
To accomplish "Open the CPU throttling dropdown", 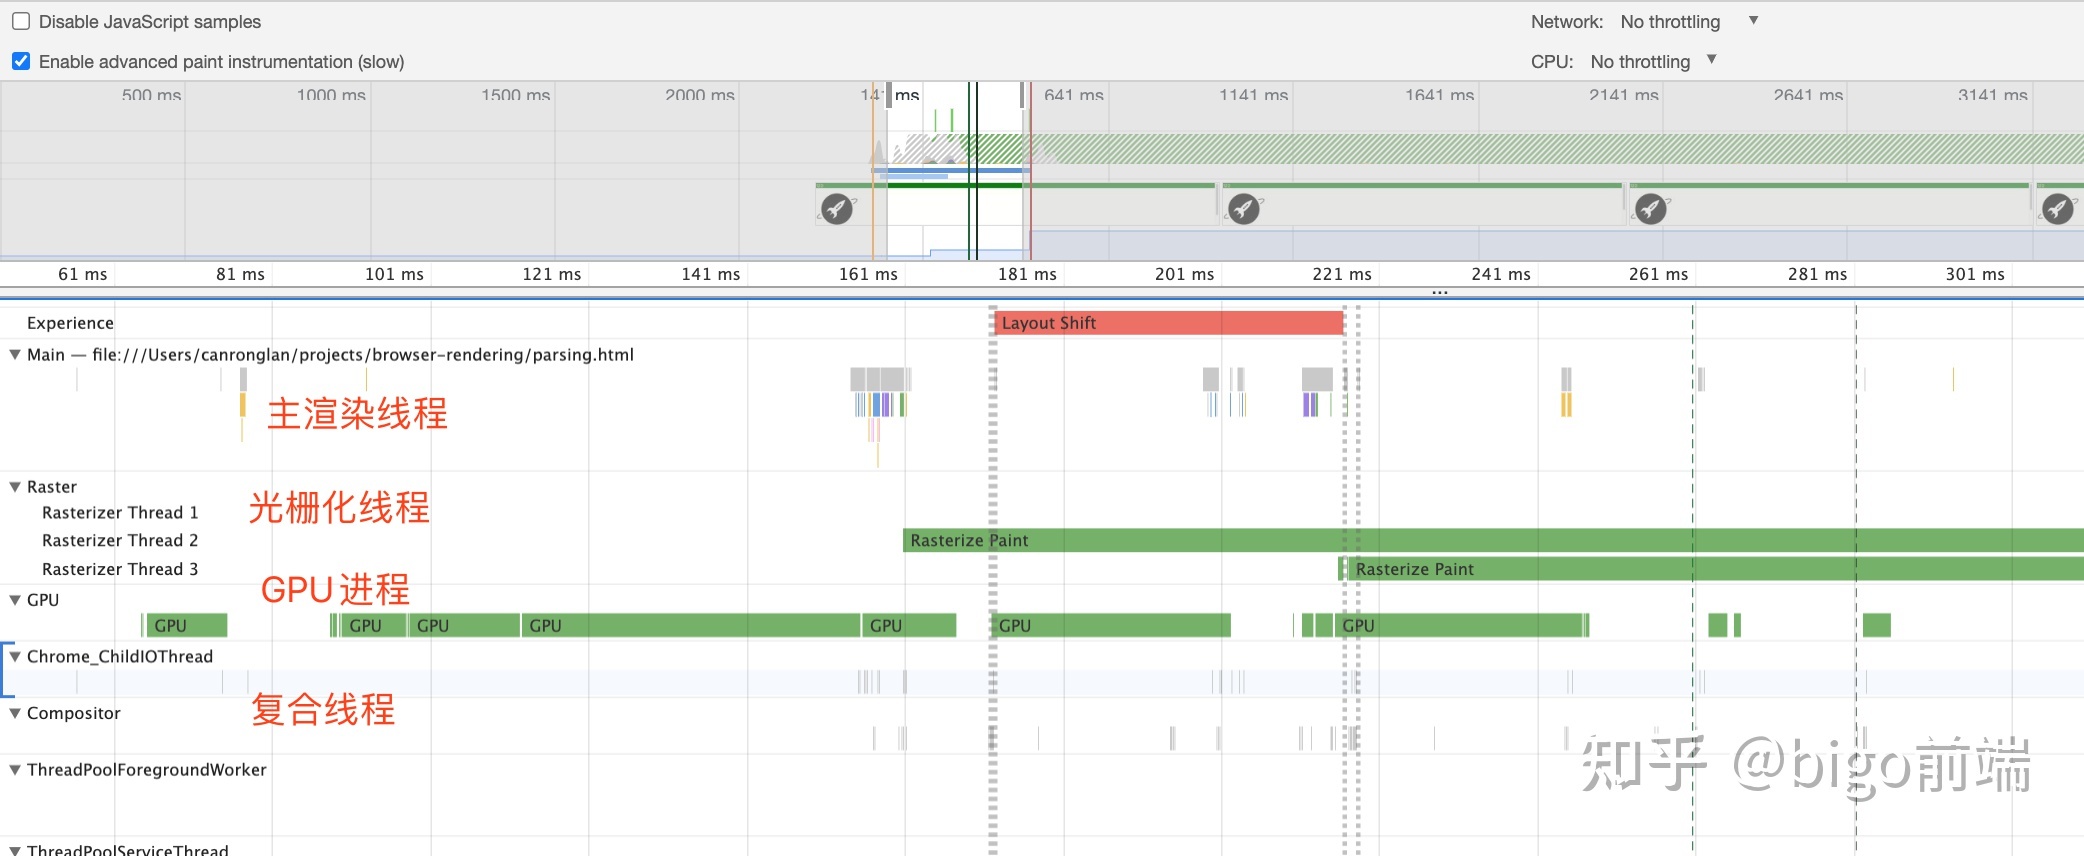I will pos(1653,61).
